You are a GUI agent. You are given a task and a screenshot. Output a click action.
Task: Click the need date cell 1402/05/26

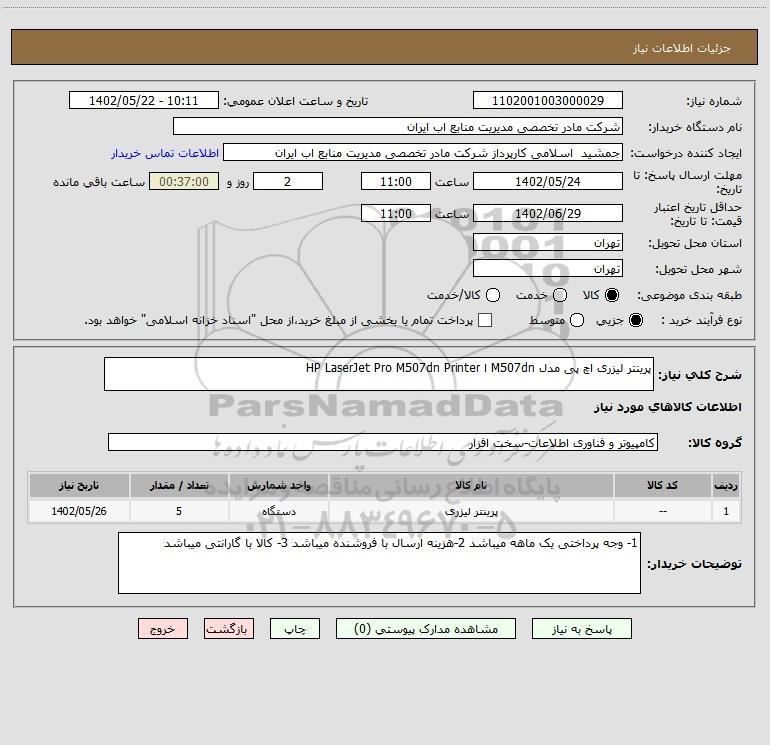pyautogui.click(x=79, y=511)
